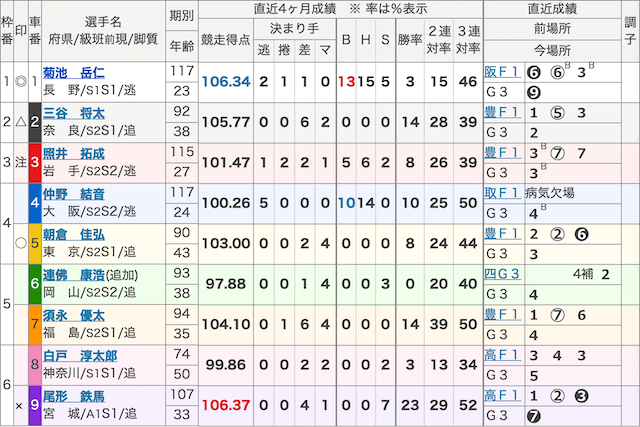Screen dimensions: 640x427
Task: Click blue car number 4 badge
Action: [x=35, y=203]
